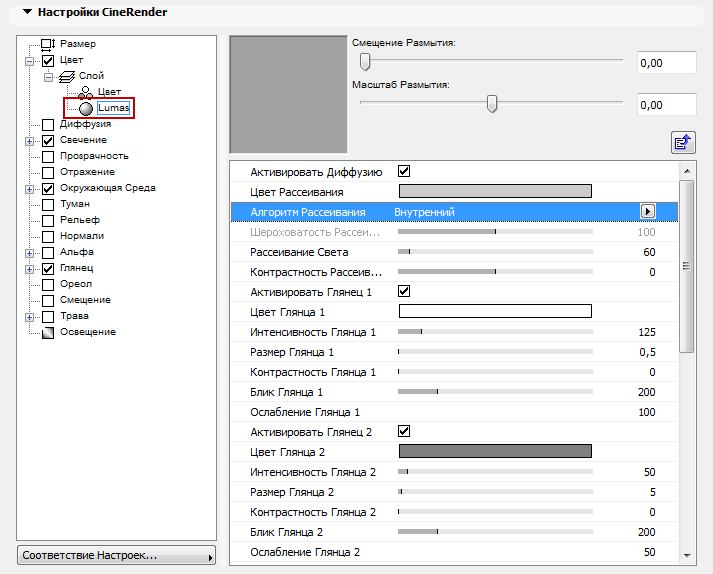Viewport: 713px width, 574px height.
Task: Enable the Трава channel checkbox
Action: [x=48, y=317]
